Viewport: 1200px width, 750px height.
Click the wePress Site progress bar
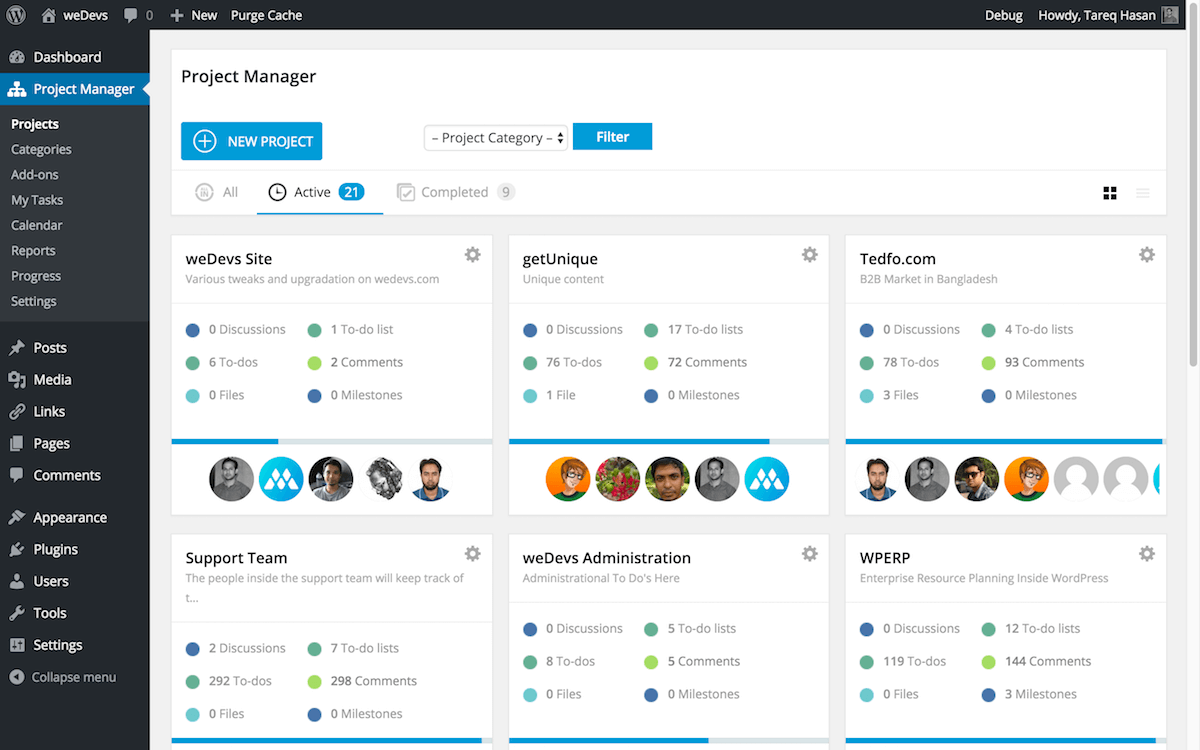point(331,440)
